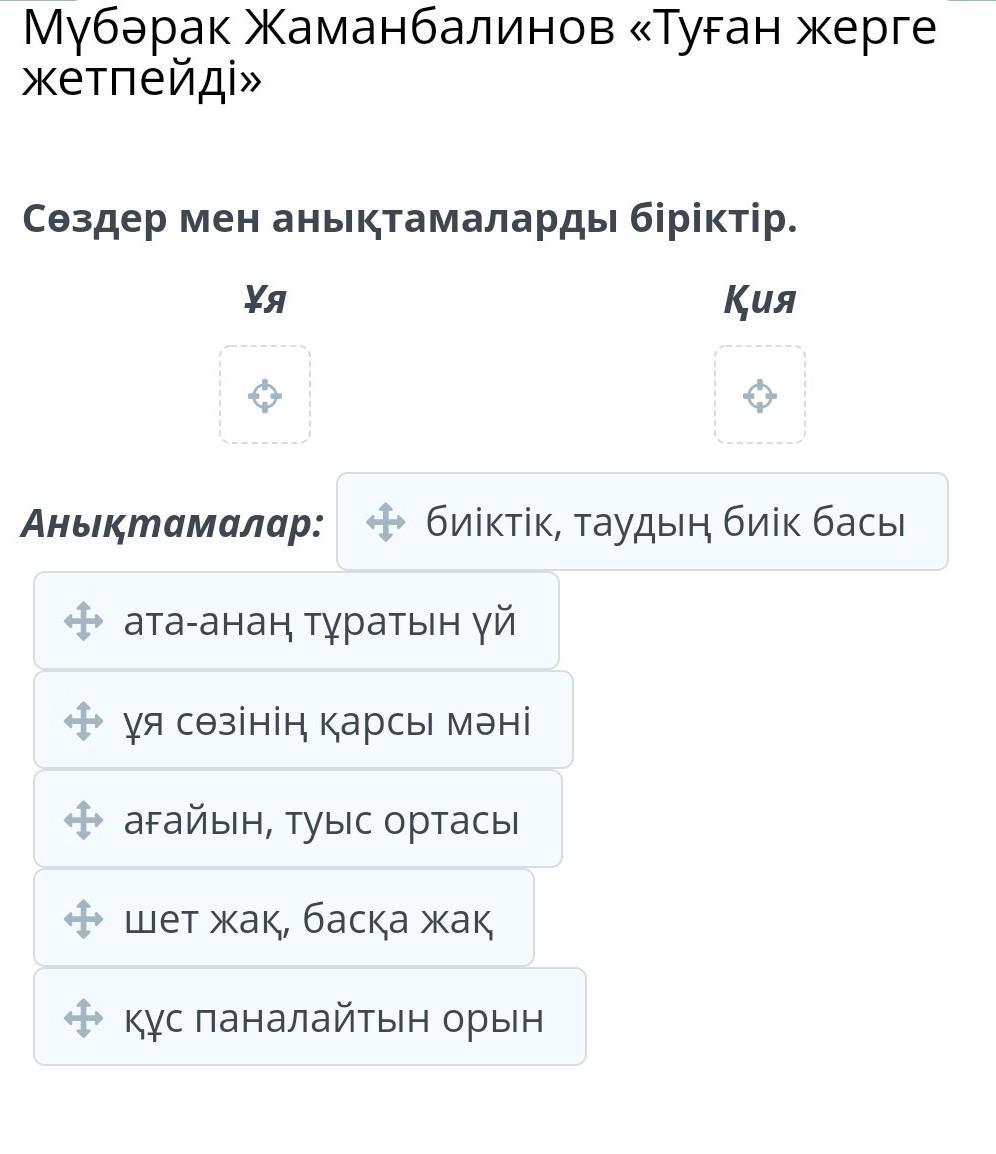This screenshot has width=996, height=1154.
Task: Click the word label 'Ұя'
Action: click(x=265, y=299)
